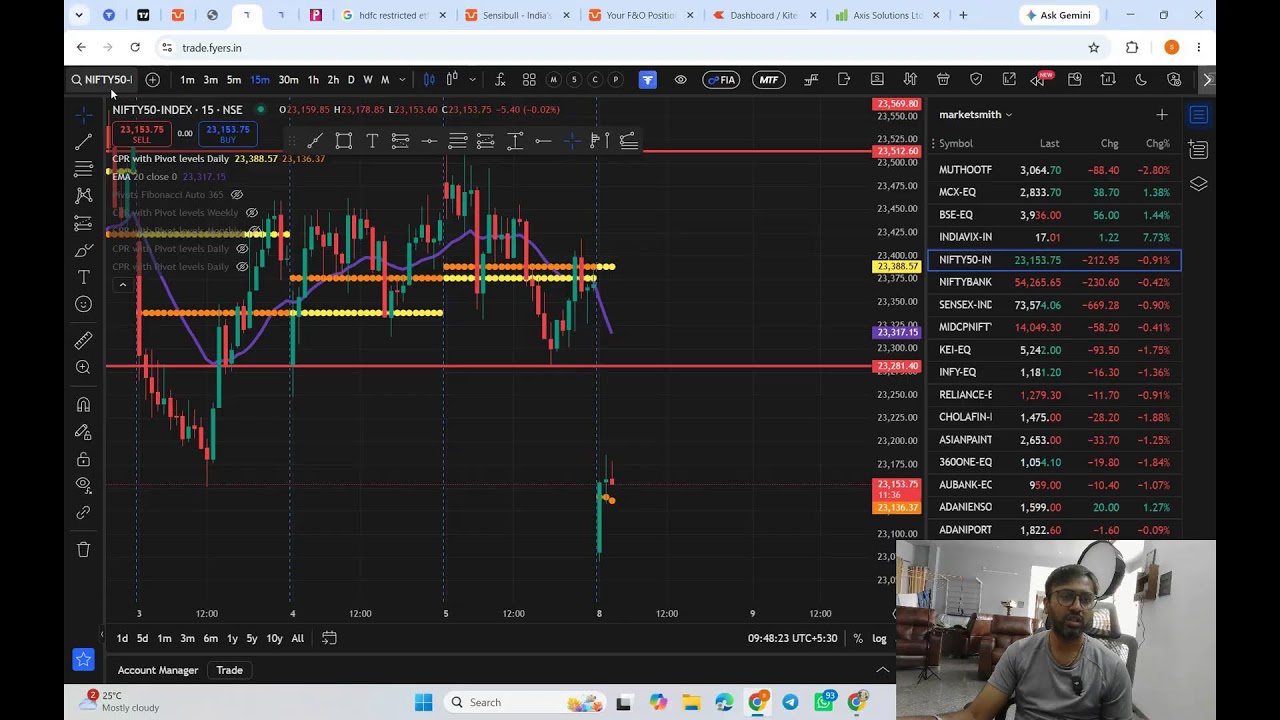The width and height of the screenshot is (1280, 720).
Task: Select the 30m timeframe
Action: (x=288, y=80)
